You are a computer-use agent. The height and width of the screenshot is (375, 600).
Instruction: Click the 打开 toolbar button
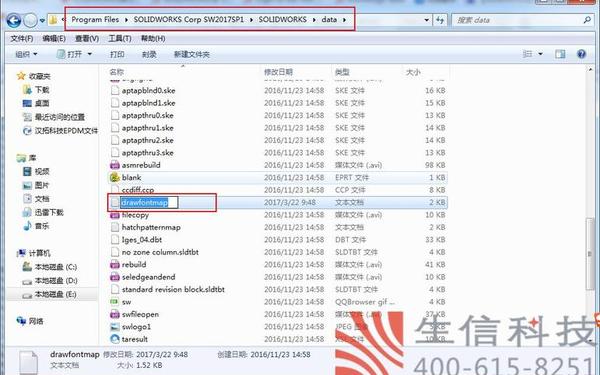[70, 54]
